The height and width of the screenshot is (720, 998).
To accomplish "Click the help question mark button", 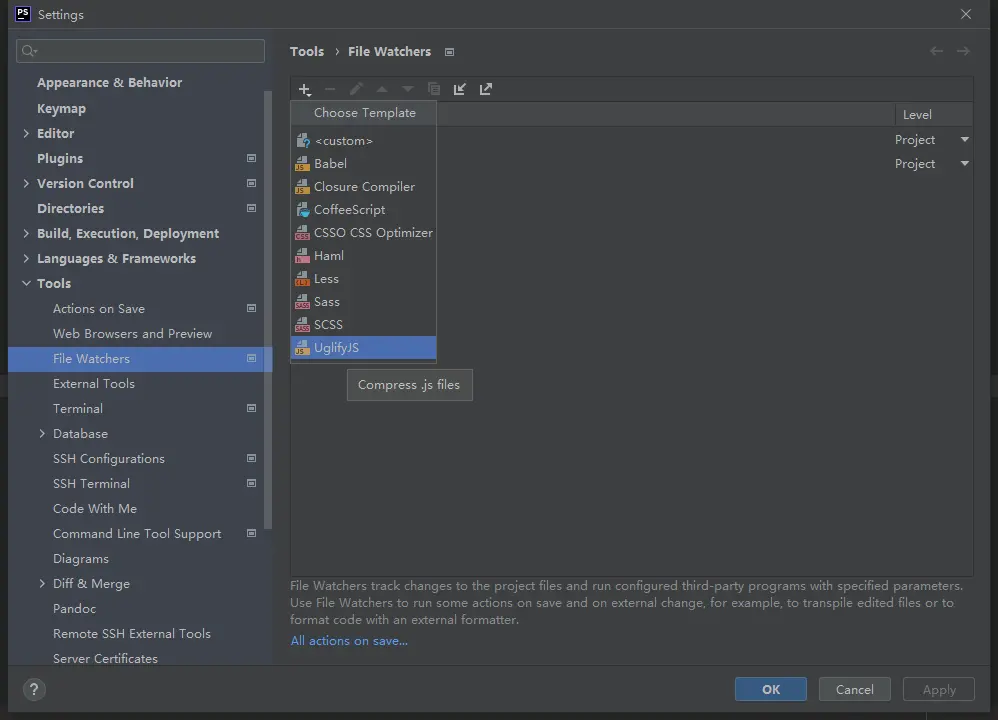I will [34, 689].
